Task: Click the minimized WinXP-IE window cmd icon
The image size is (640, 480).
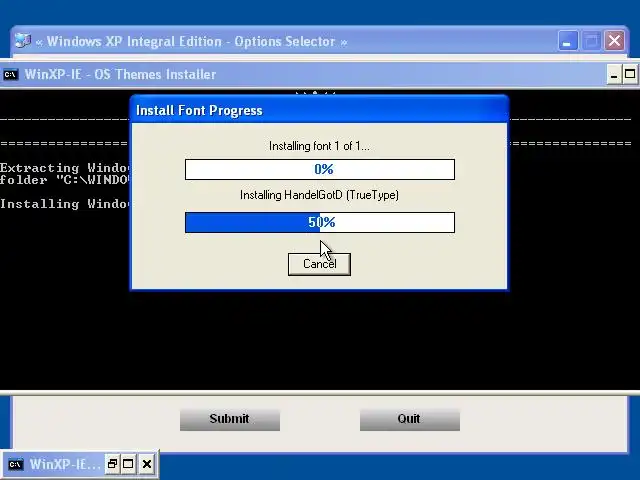Action: [16, 464]
